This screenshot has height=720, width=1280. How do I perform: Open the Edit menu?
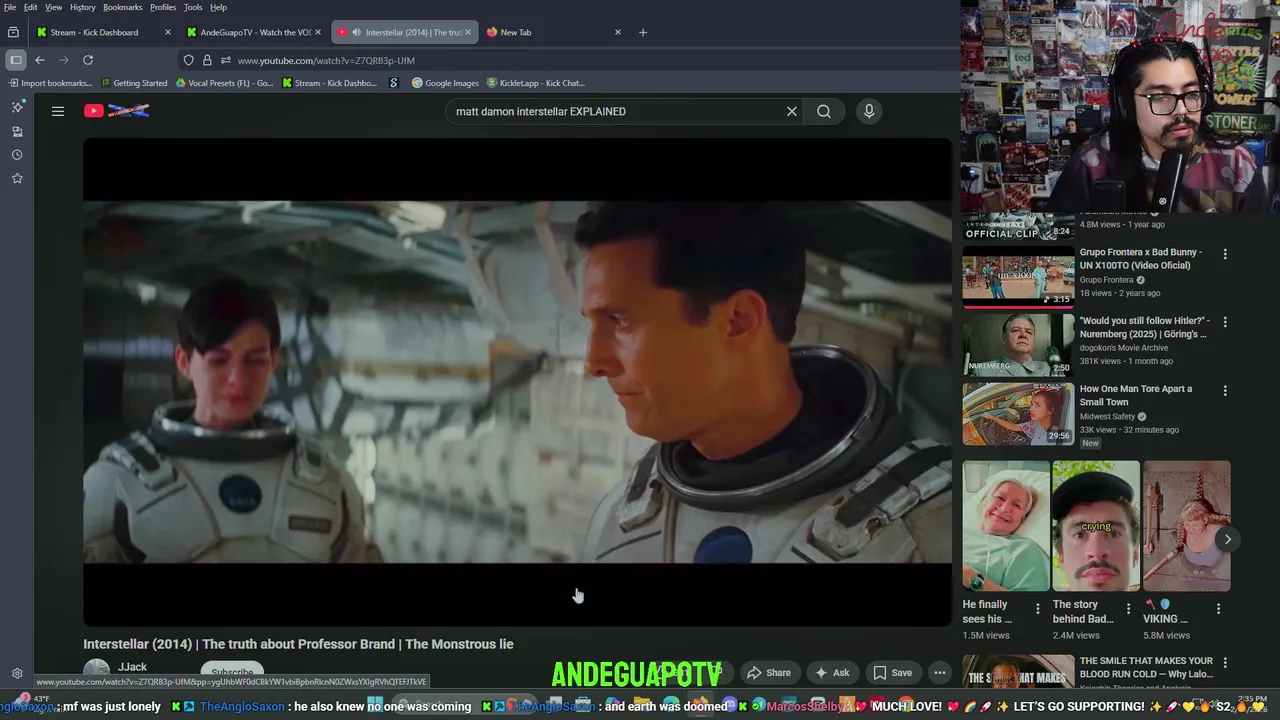tap(31, 7)
